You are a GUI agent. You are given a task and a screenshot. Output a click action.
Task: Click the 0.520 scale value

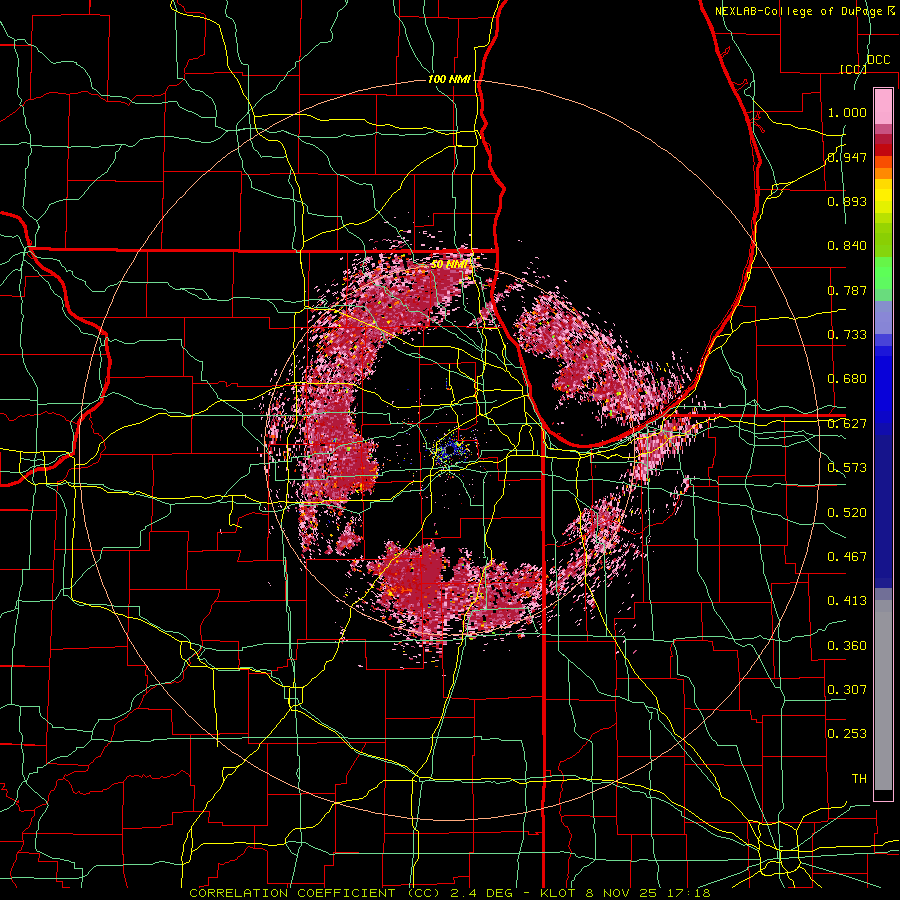(847, 512)
